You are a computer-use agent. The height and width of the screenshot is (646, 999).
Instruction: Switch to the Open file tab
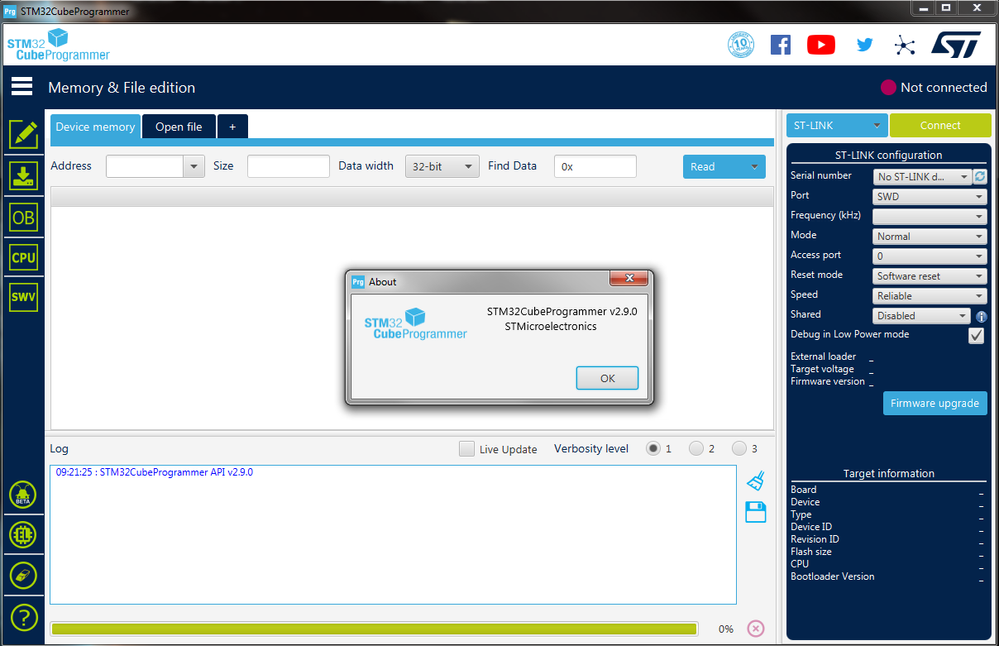(x=179, y=127)
